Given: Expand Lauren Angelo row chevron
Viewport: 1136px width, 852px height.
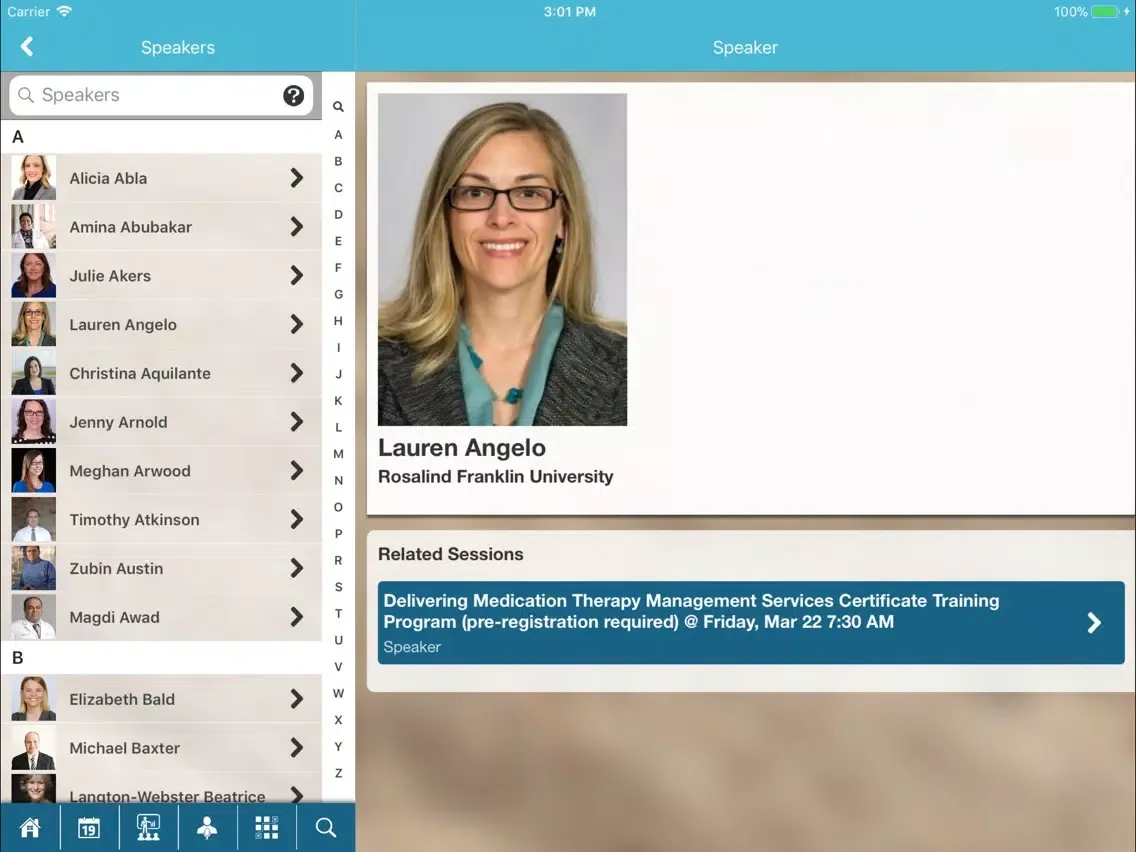Looking at the screenshot, I should 296,324.
